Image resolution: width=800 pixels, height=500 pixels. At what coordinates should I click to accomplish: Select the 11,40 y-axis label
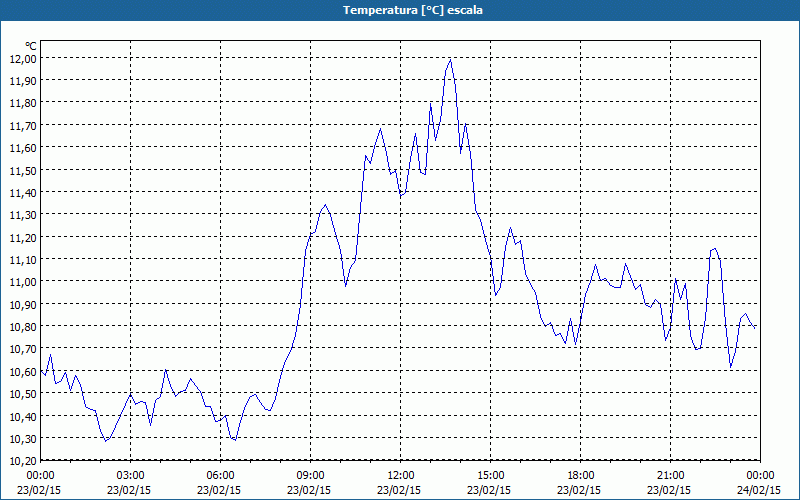(23, 192)
